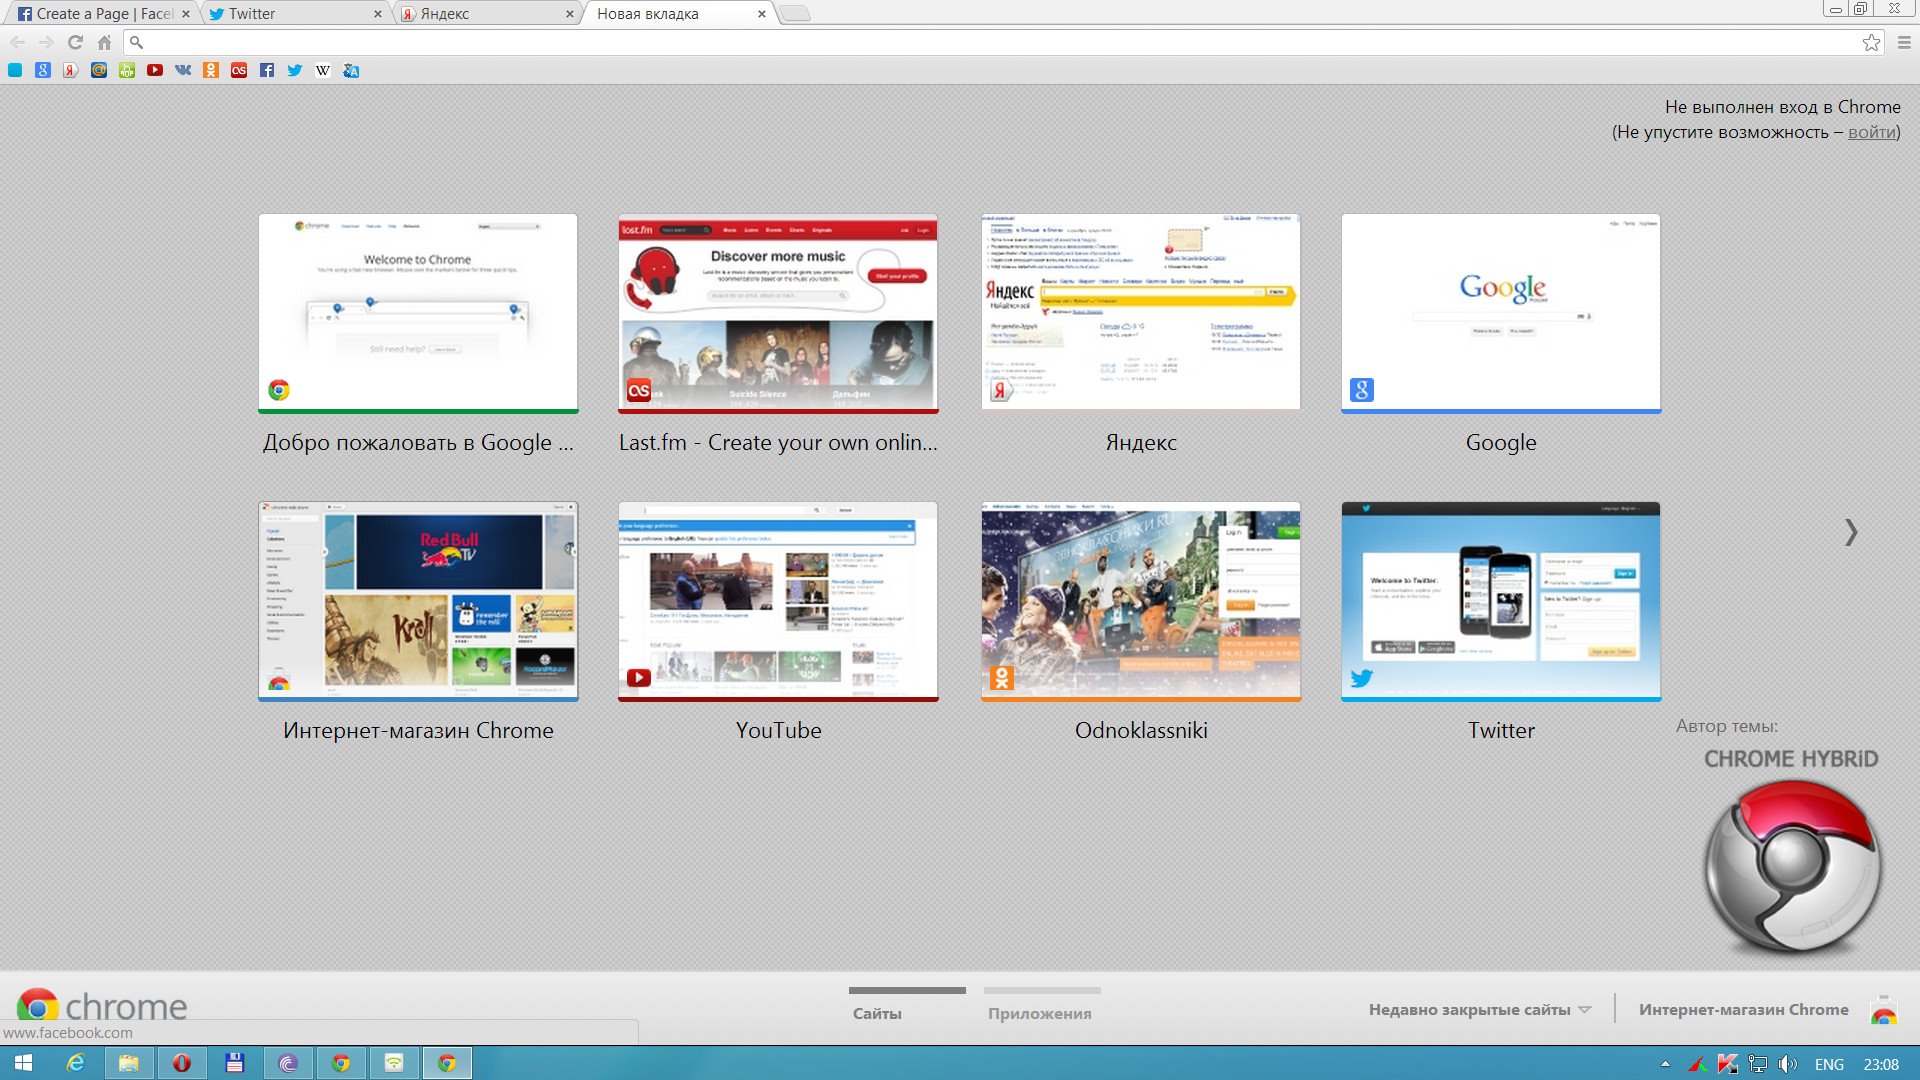
Task: Open the clock showing 23:08
Action: point(1881,1064)
